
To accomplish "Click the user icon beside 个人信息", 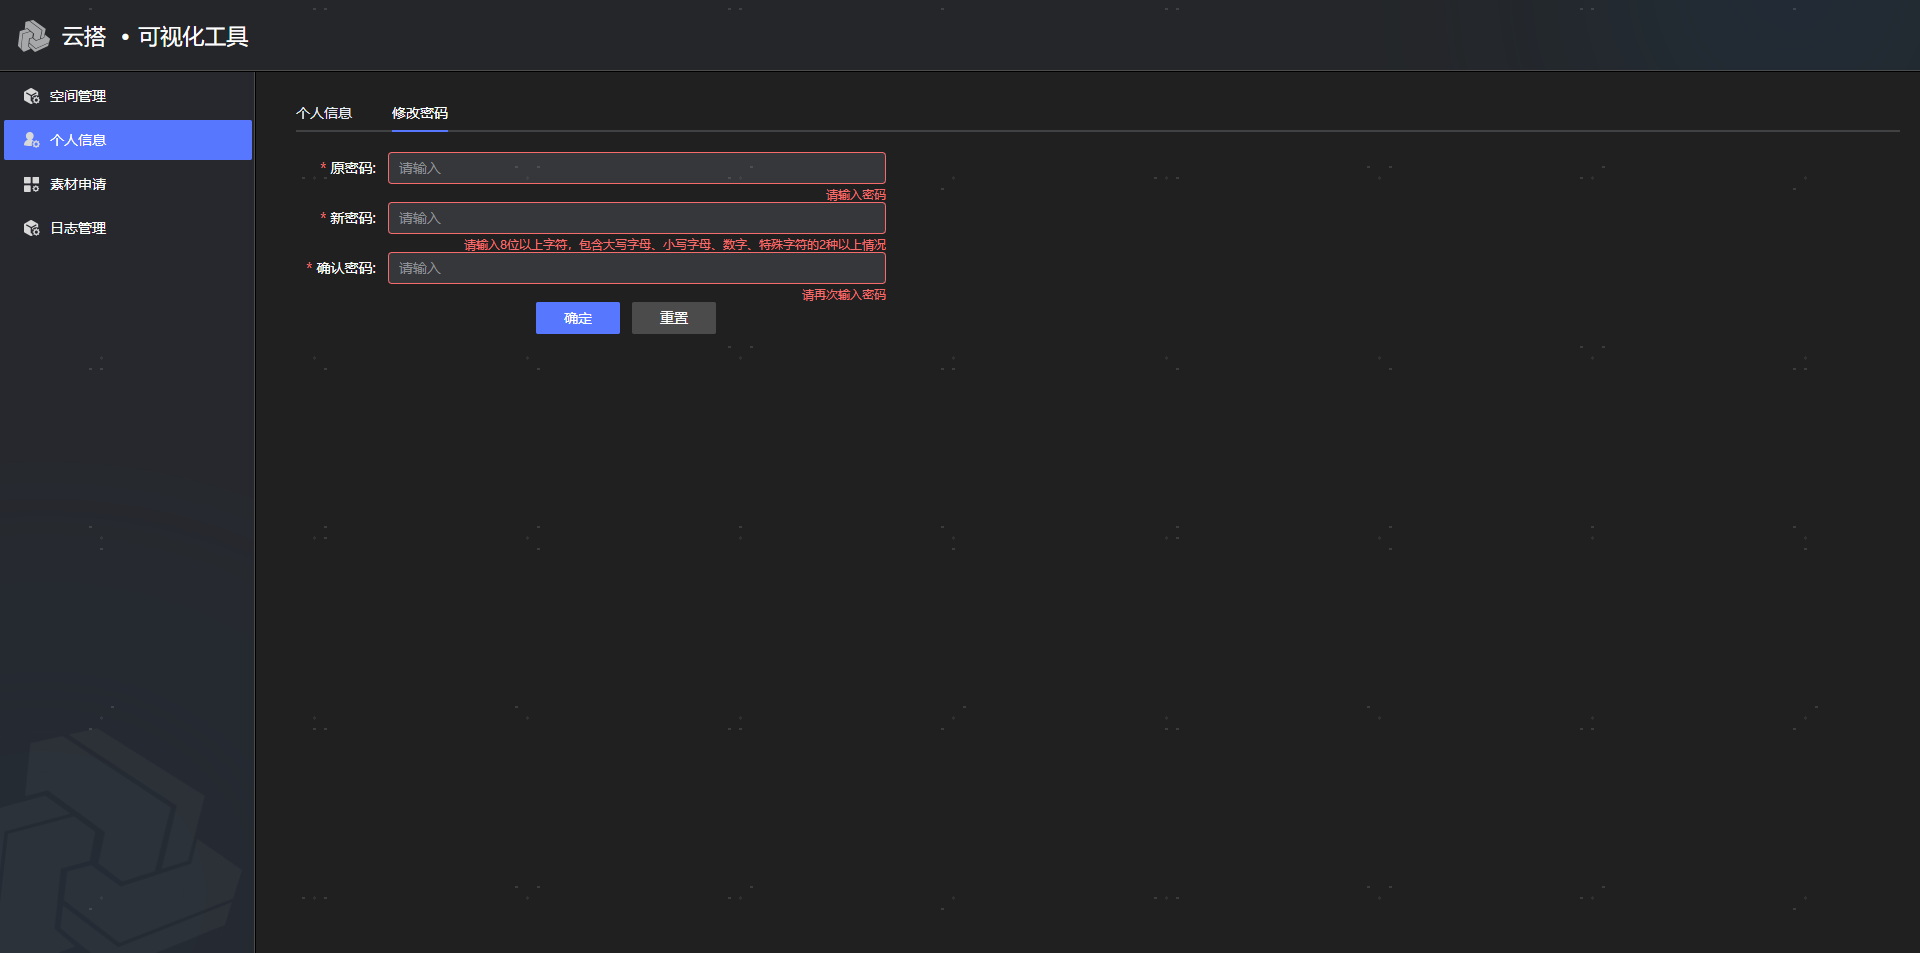I will tap(31, 140).
